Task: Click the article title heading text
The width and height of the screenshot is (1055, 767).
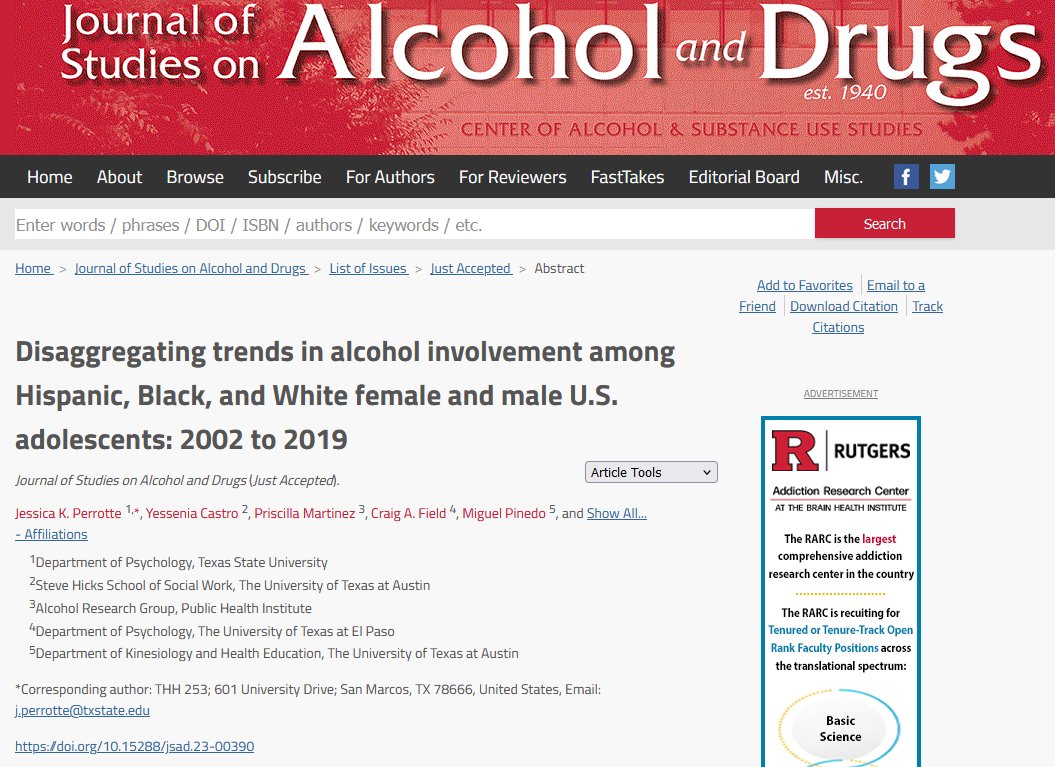Action: coord(344,396)
